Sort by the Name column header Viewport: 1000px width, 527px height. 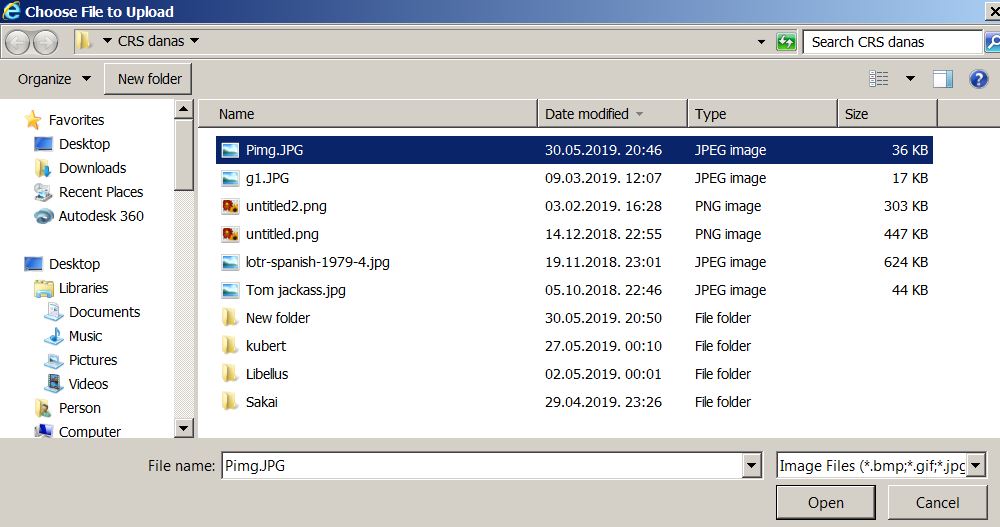[368, 114]
